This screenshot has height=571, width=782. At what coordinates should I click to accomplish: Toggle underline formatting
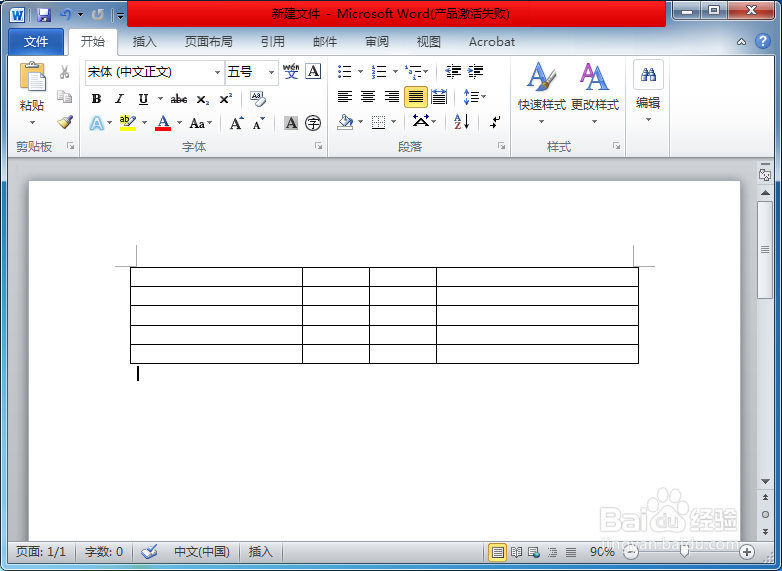pyautogui.click(x=143, y=99)
